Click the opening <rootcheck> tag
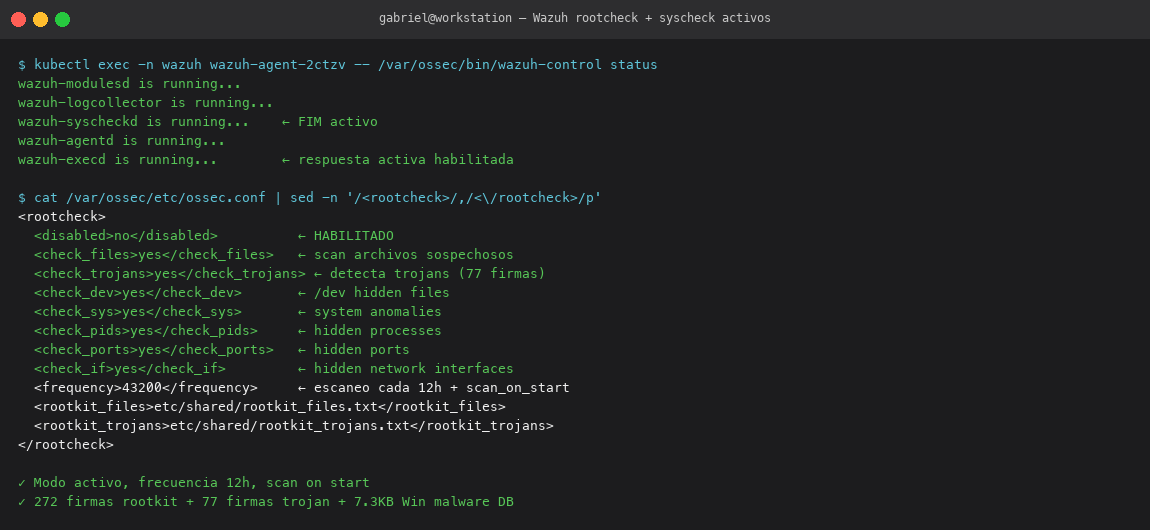The width and height of the screenshot is (1150, 530). [62, 217]
